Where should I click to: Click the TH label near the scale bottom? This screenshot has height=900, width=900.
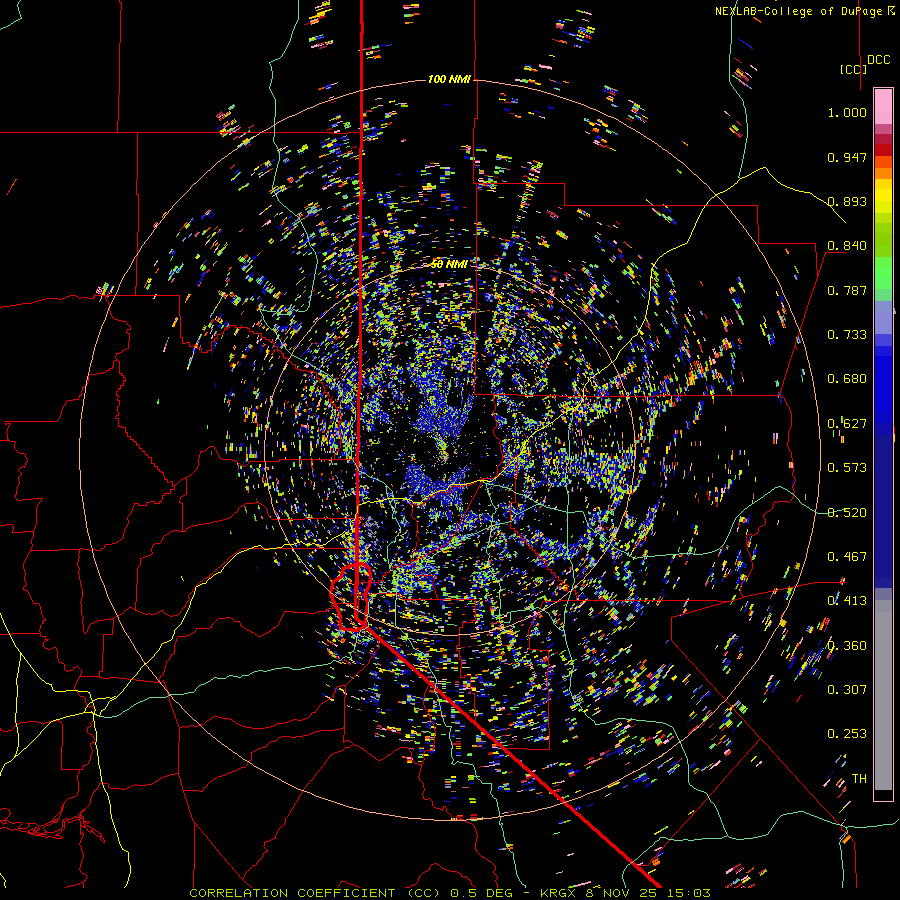(x=859, y=779)
